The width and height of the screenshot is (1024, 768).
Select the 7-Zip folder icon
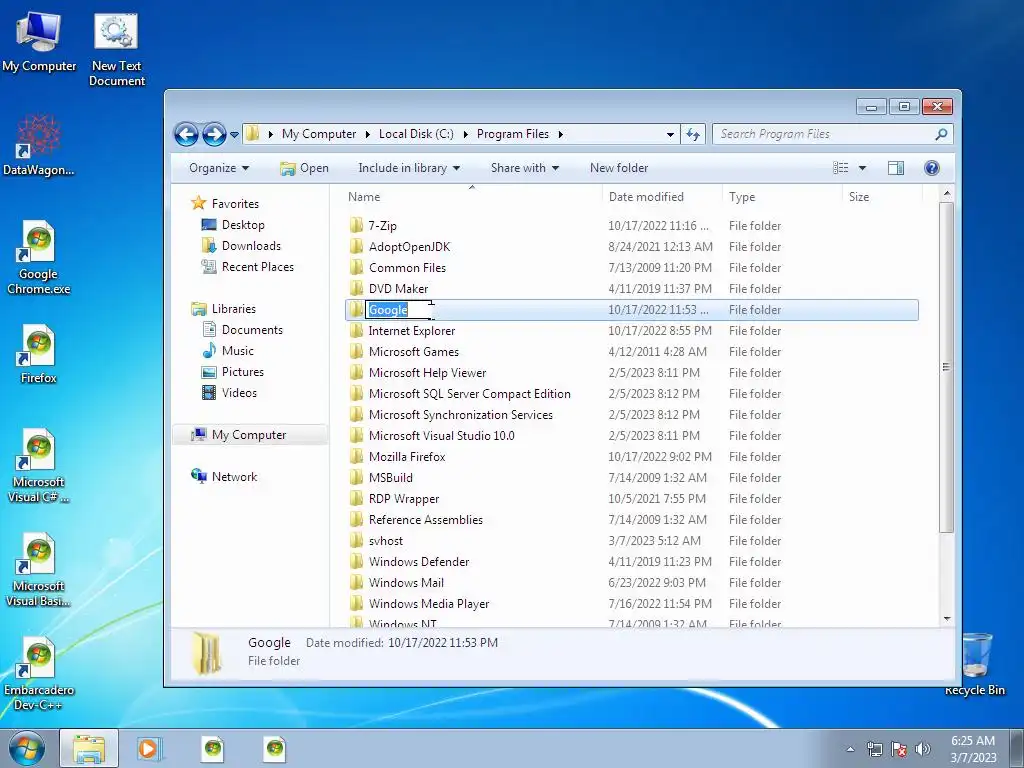coord(356,225)
